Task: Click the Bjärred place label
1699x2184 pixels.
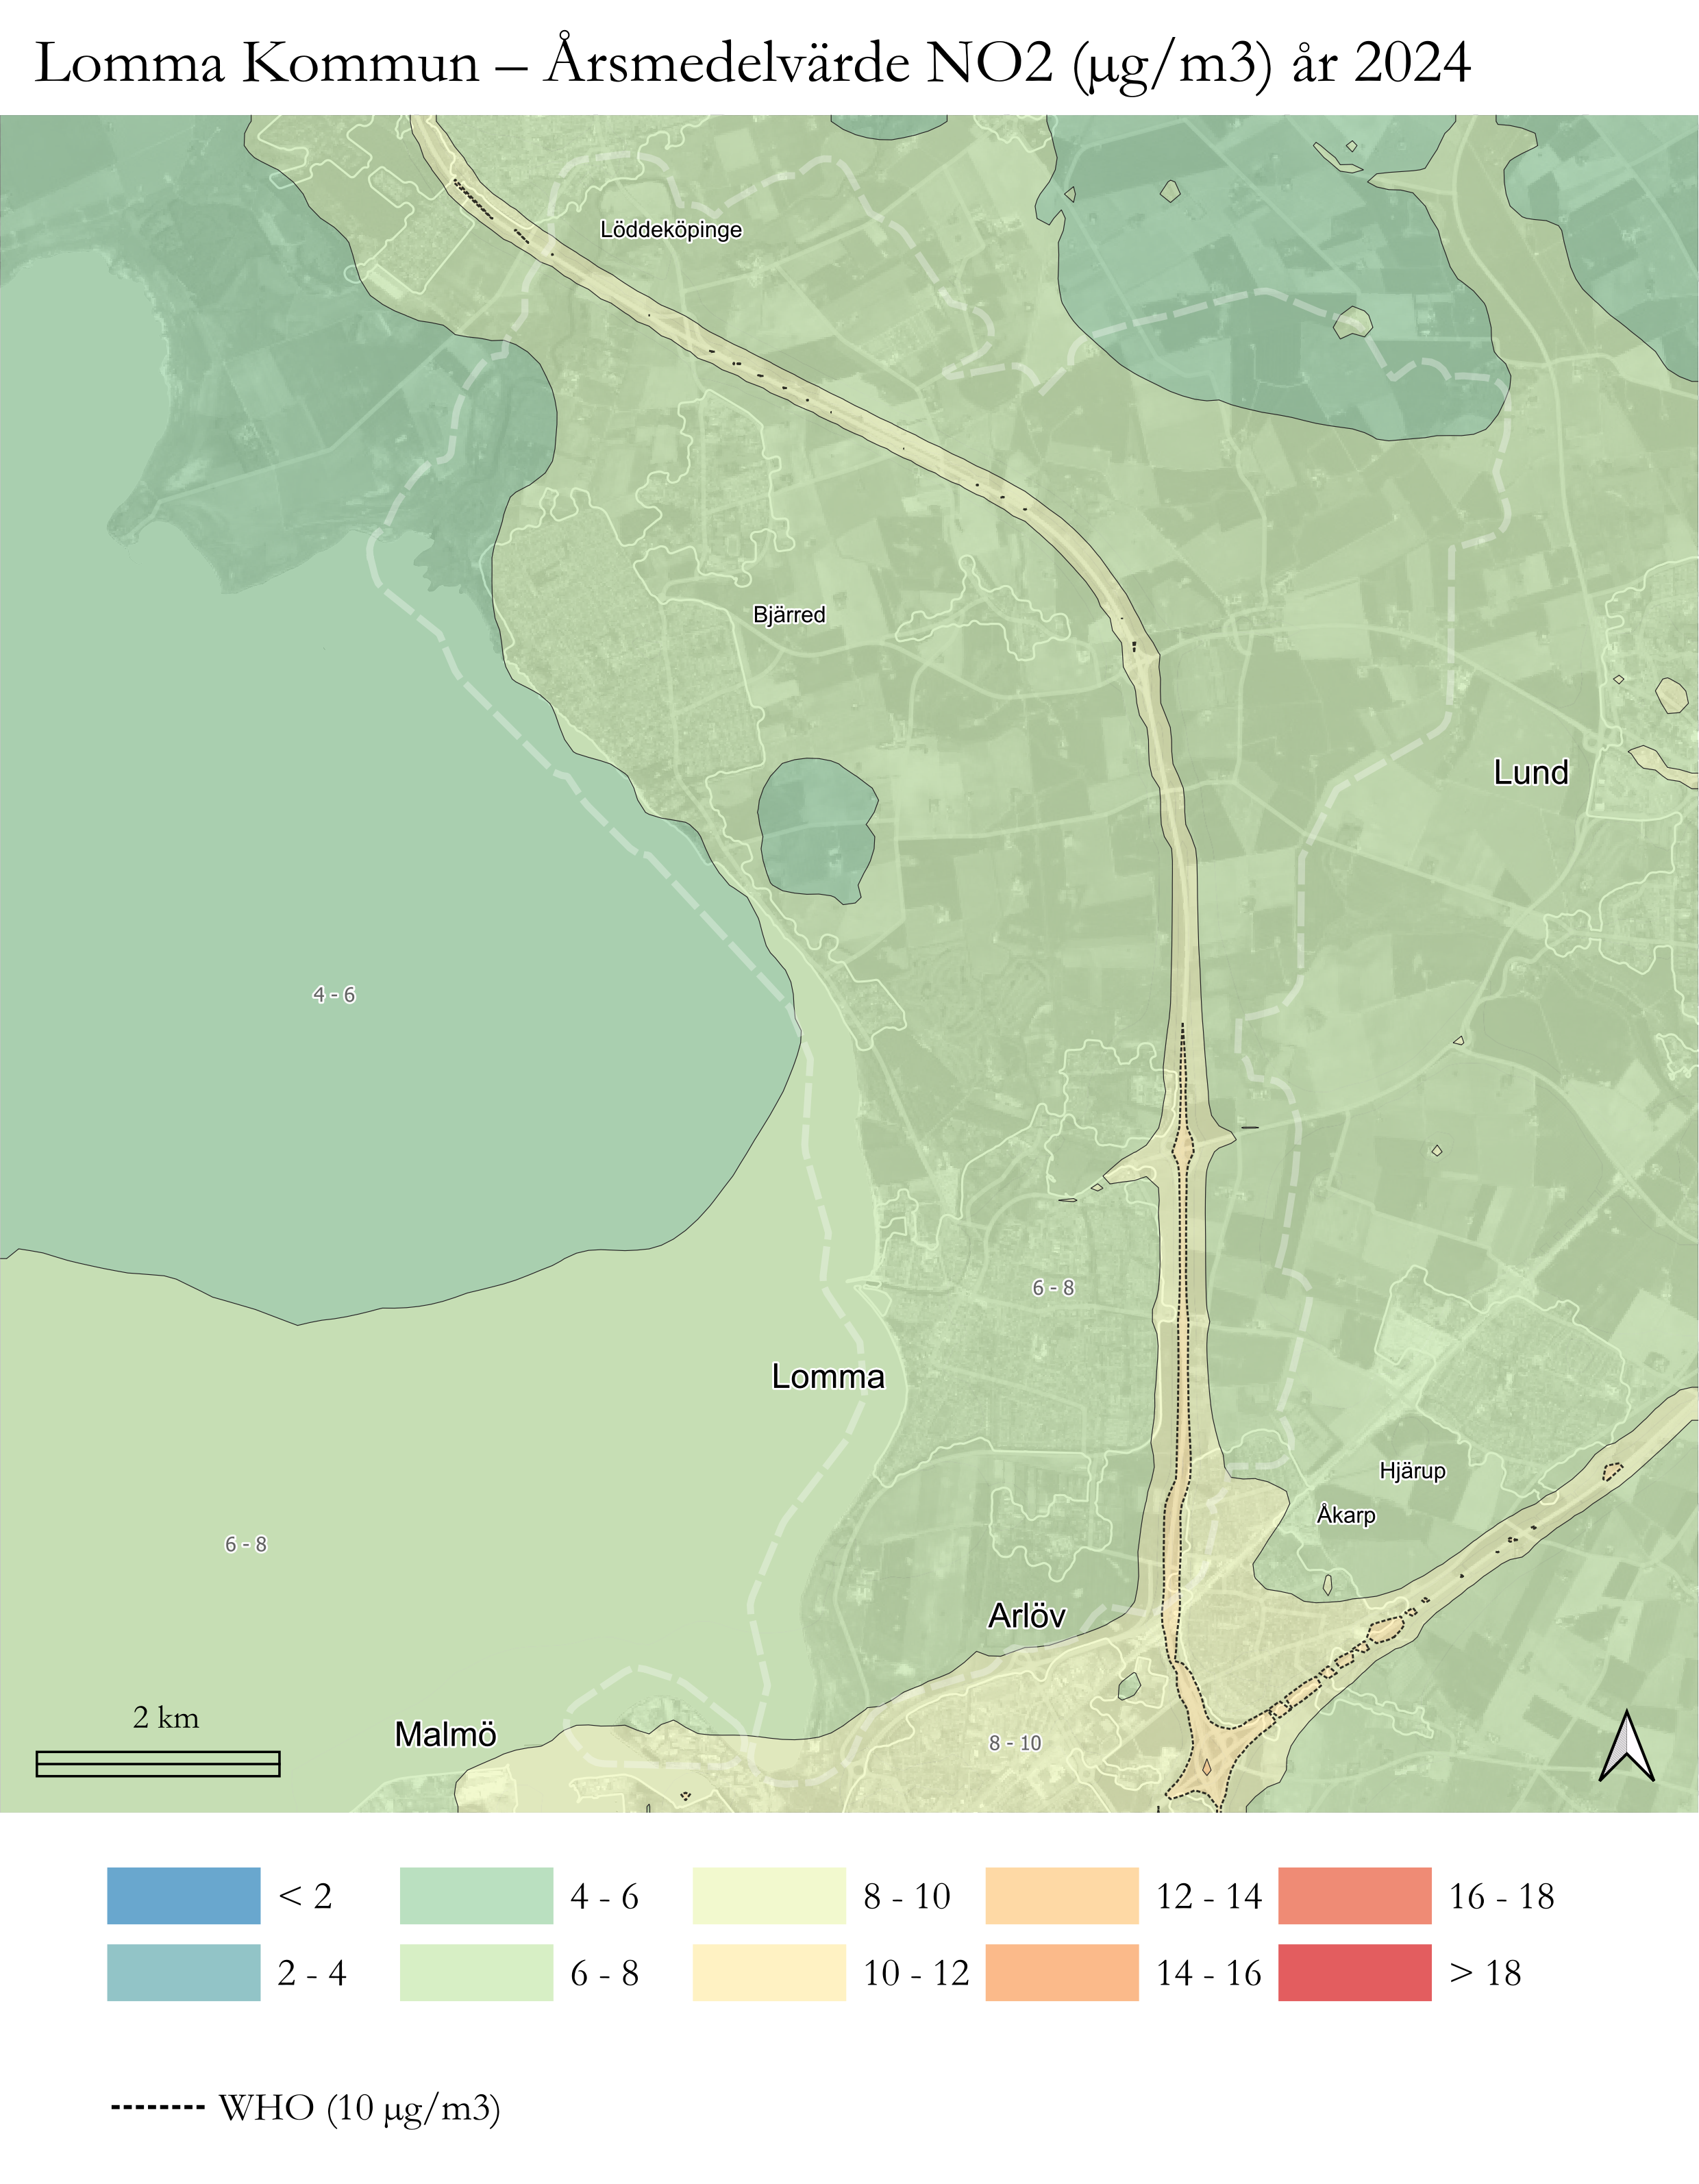Action: 789,615
